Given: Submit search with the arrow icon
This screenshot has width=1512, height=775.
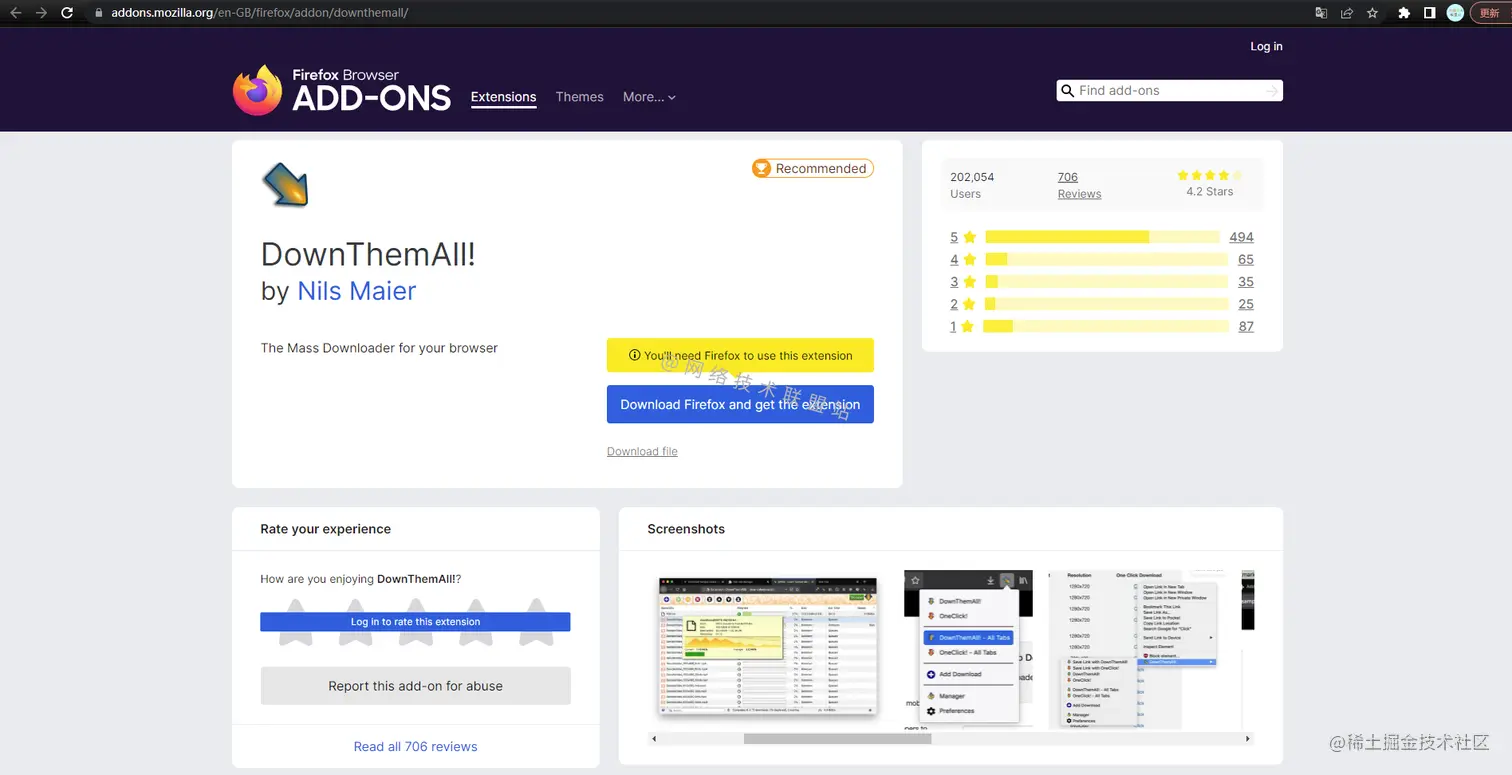Looking at the screenshot, I should [x=1271, y=91].
